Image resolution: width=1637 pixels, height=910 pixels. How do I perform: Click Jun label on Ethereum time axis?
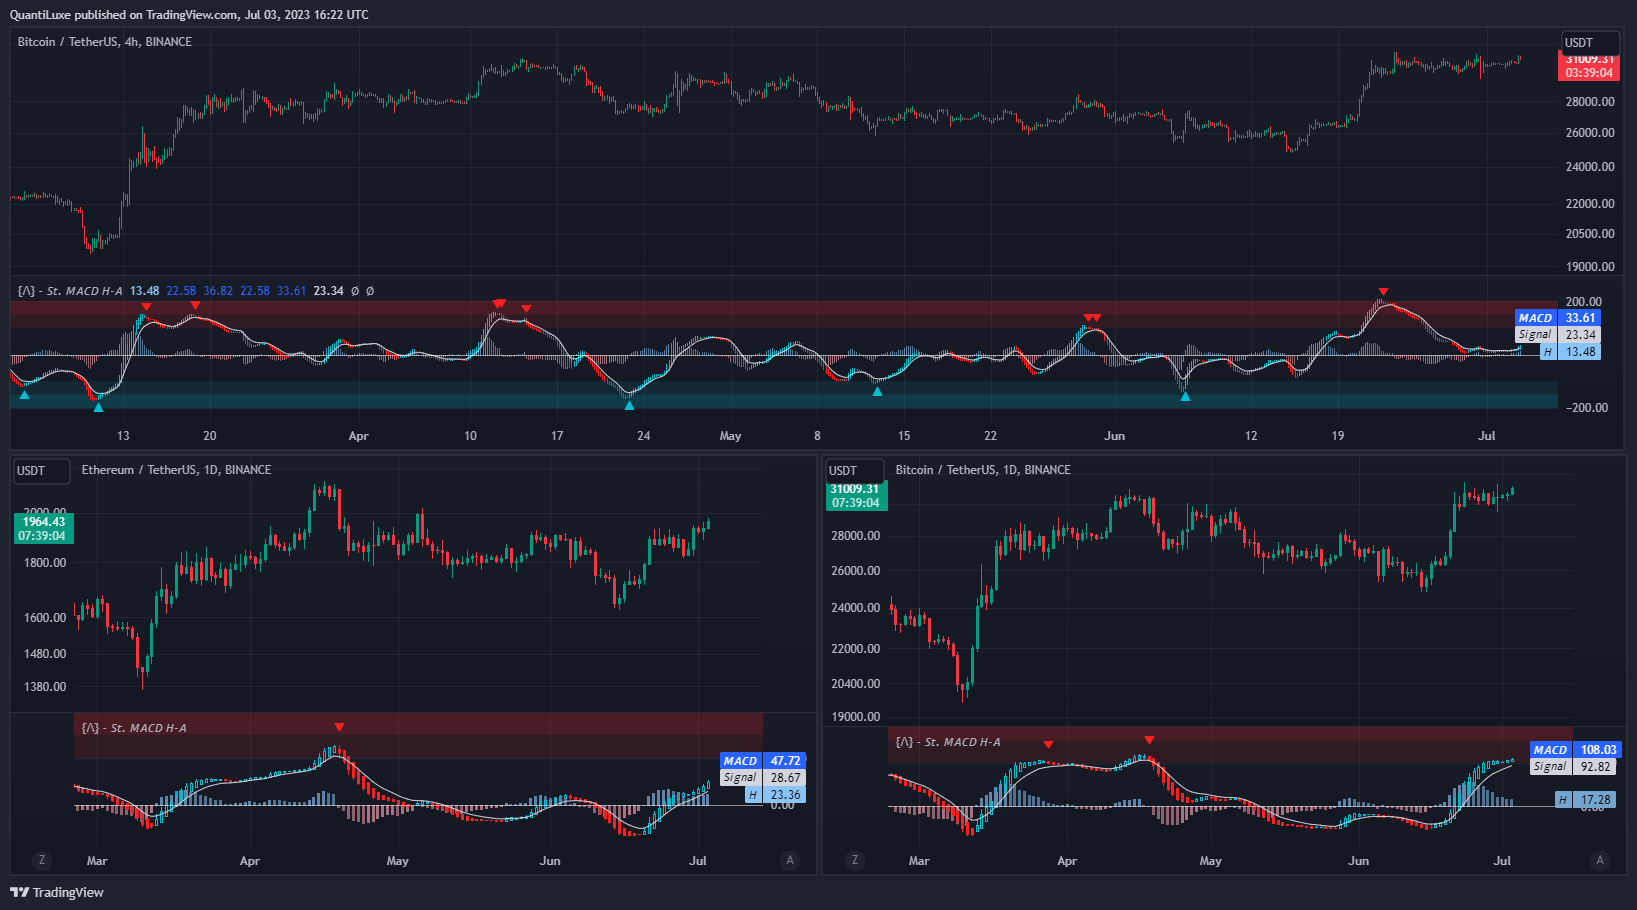coord(550,861)
